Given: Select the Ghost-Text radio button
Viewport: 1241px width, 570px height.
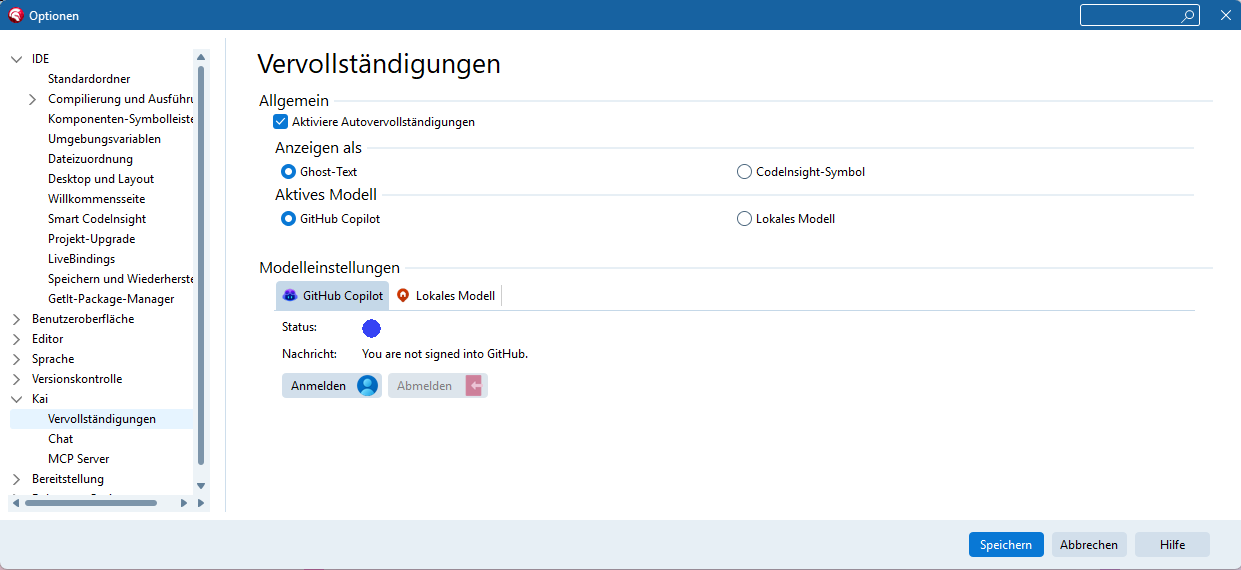Looking at the screenshot, I should pyautogui.click(x=288, y=172).
